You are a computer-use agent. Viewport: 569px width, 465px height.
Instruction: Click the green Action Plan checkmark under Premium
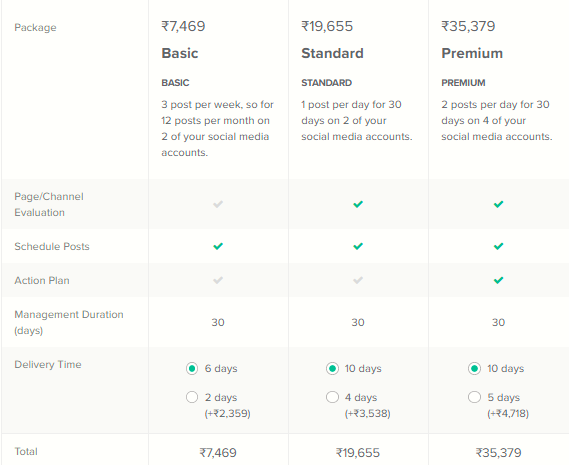pos(498,280)
